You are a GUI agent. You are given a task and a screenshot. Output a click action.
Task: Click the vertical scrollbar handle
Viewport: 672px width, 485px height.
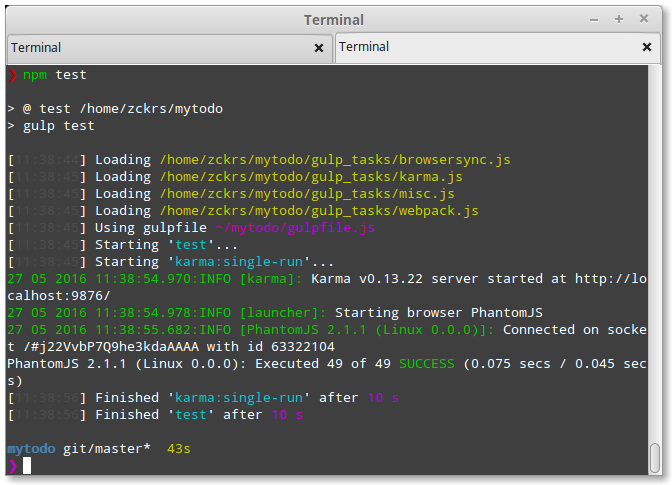[x=655, y=454]
